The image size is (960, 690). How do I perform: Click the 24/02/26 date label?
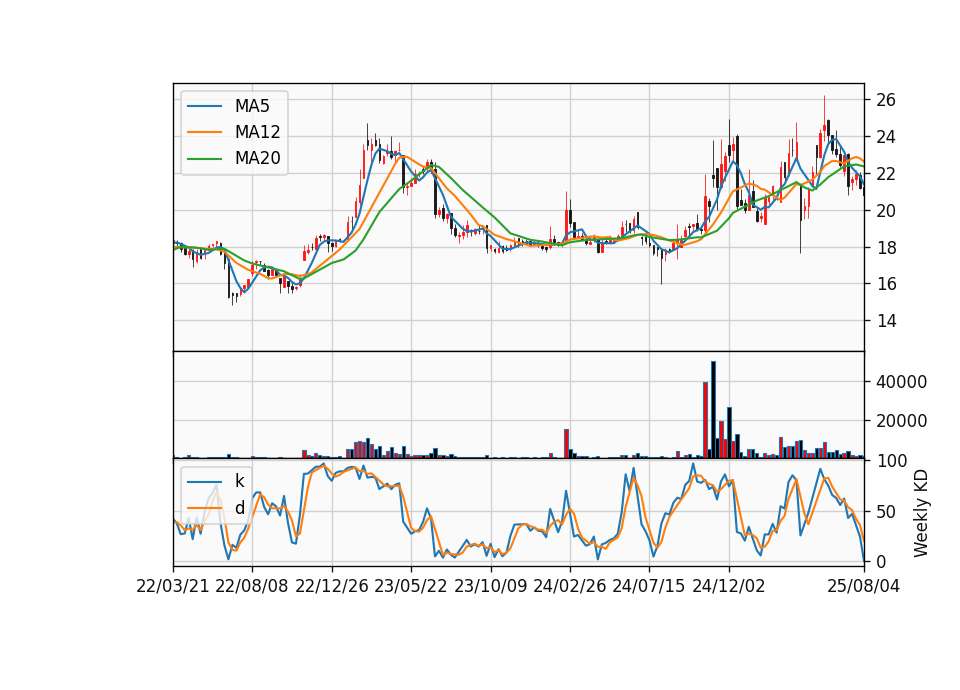point(570,586)
